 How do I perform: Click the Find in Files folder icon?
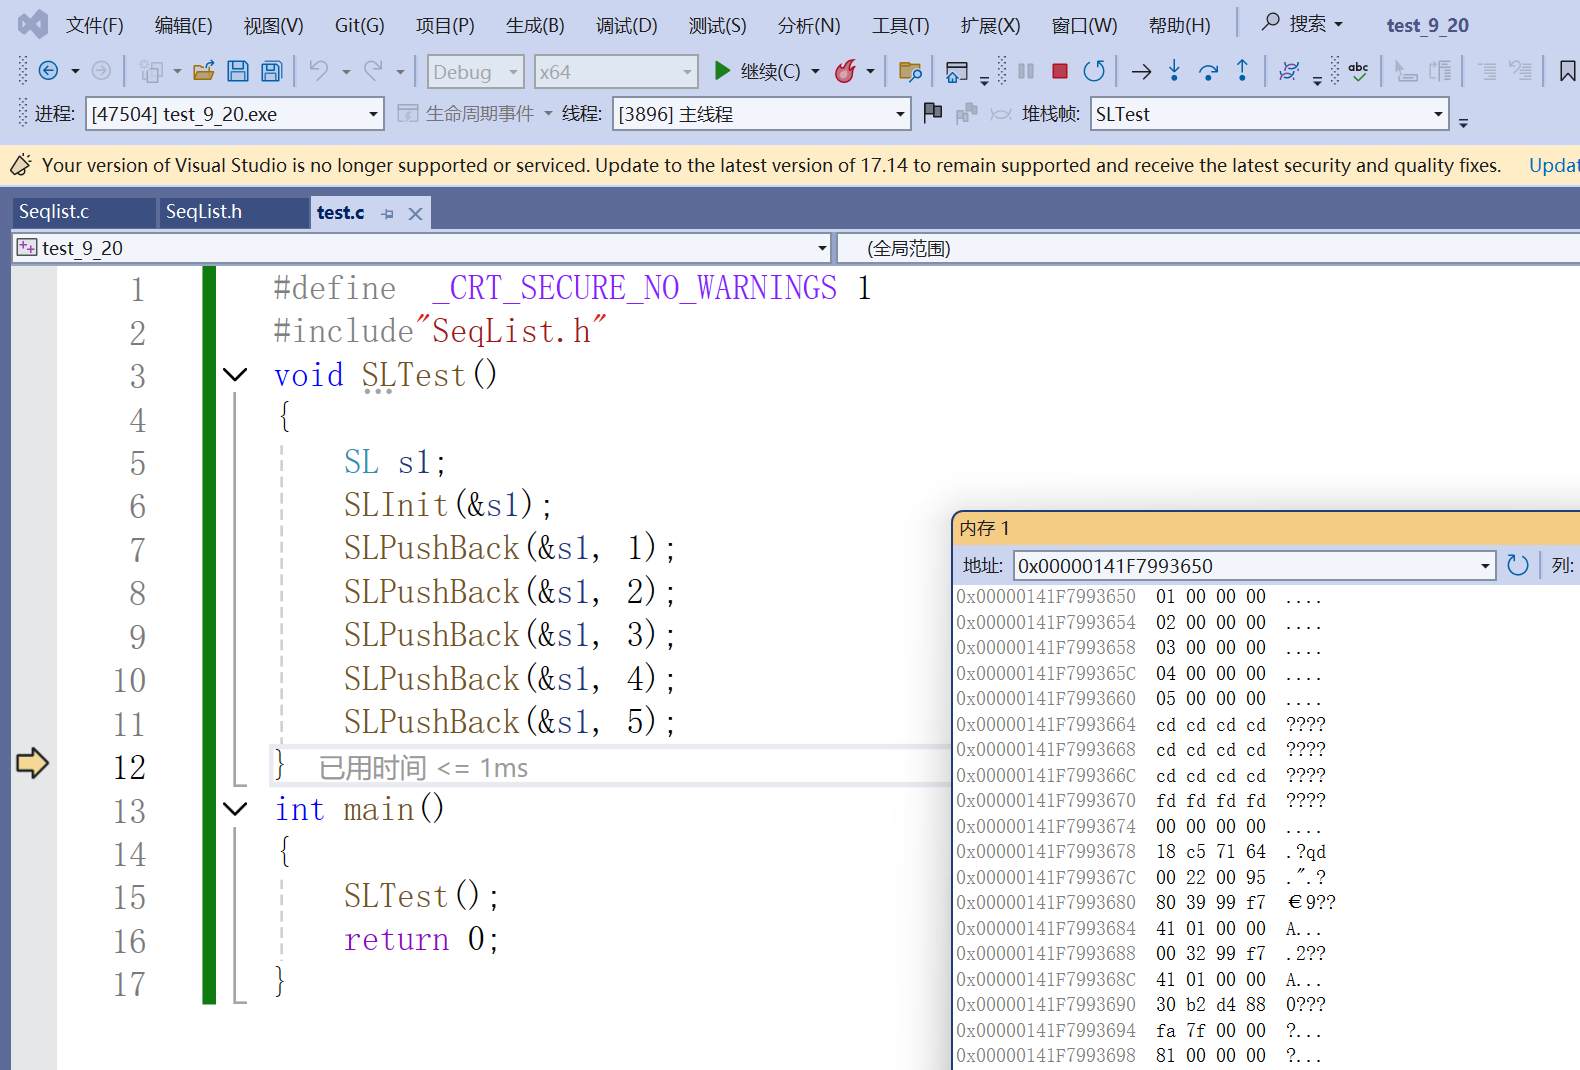pyautogui.click(x=910, y=71)
